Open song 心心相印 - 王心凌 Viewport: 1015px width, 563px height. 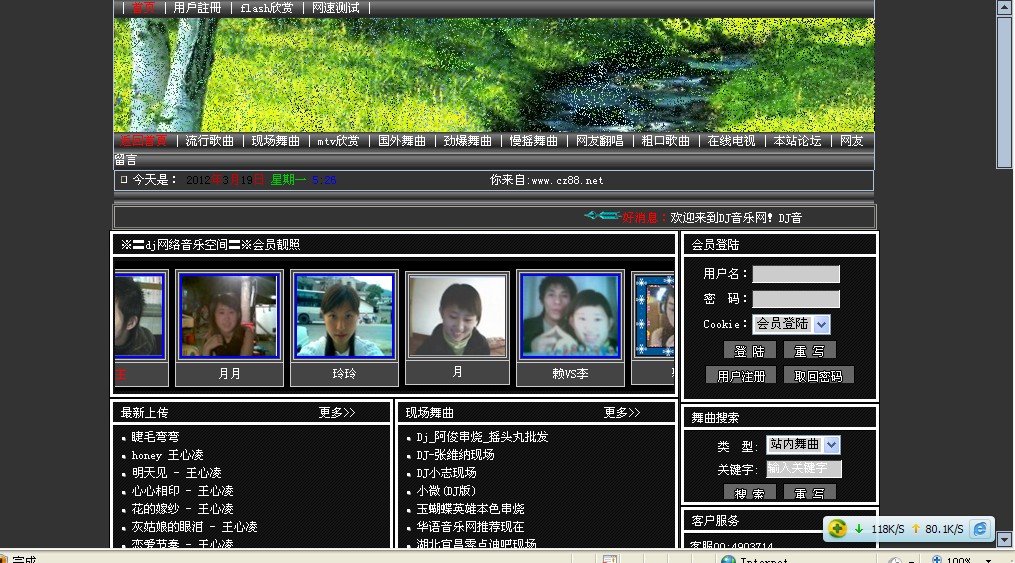[182, 491]
